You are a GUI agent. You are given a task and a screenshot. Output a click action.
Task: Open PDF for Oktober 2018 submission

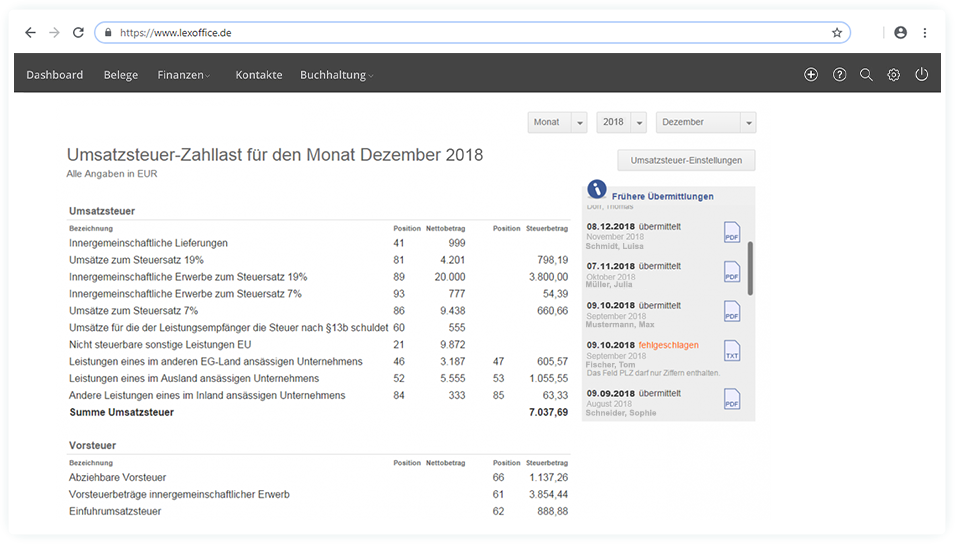click(731, 272)
